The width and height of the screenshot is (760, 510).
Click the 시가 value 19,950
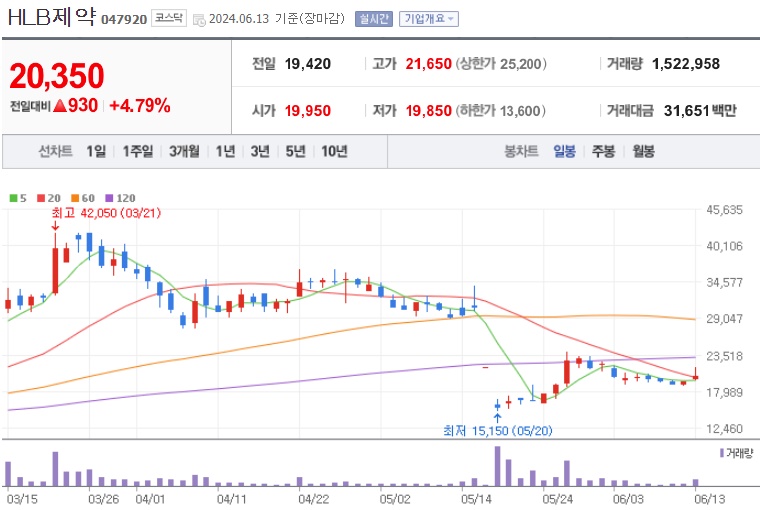click(308, 111)
